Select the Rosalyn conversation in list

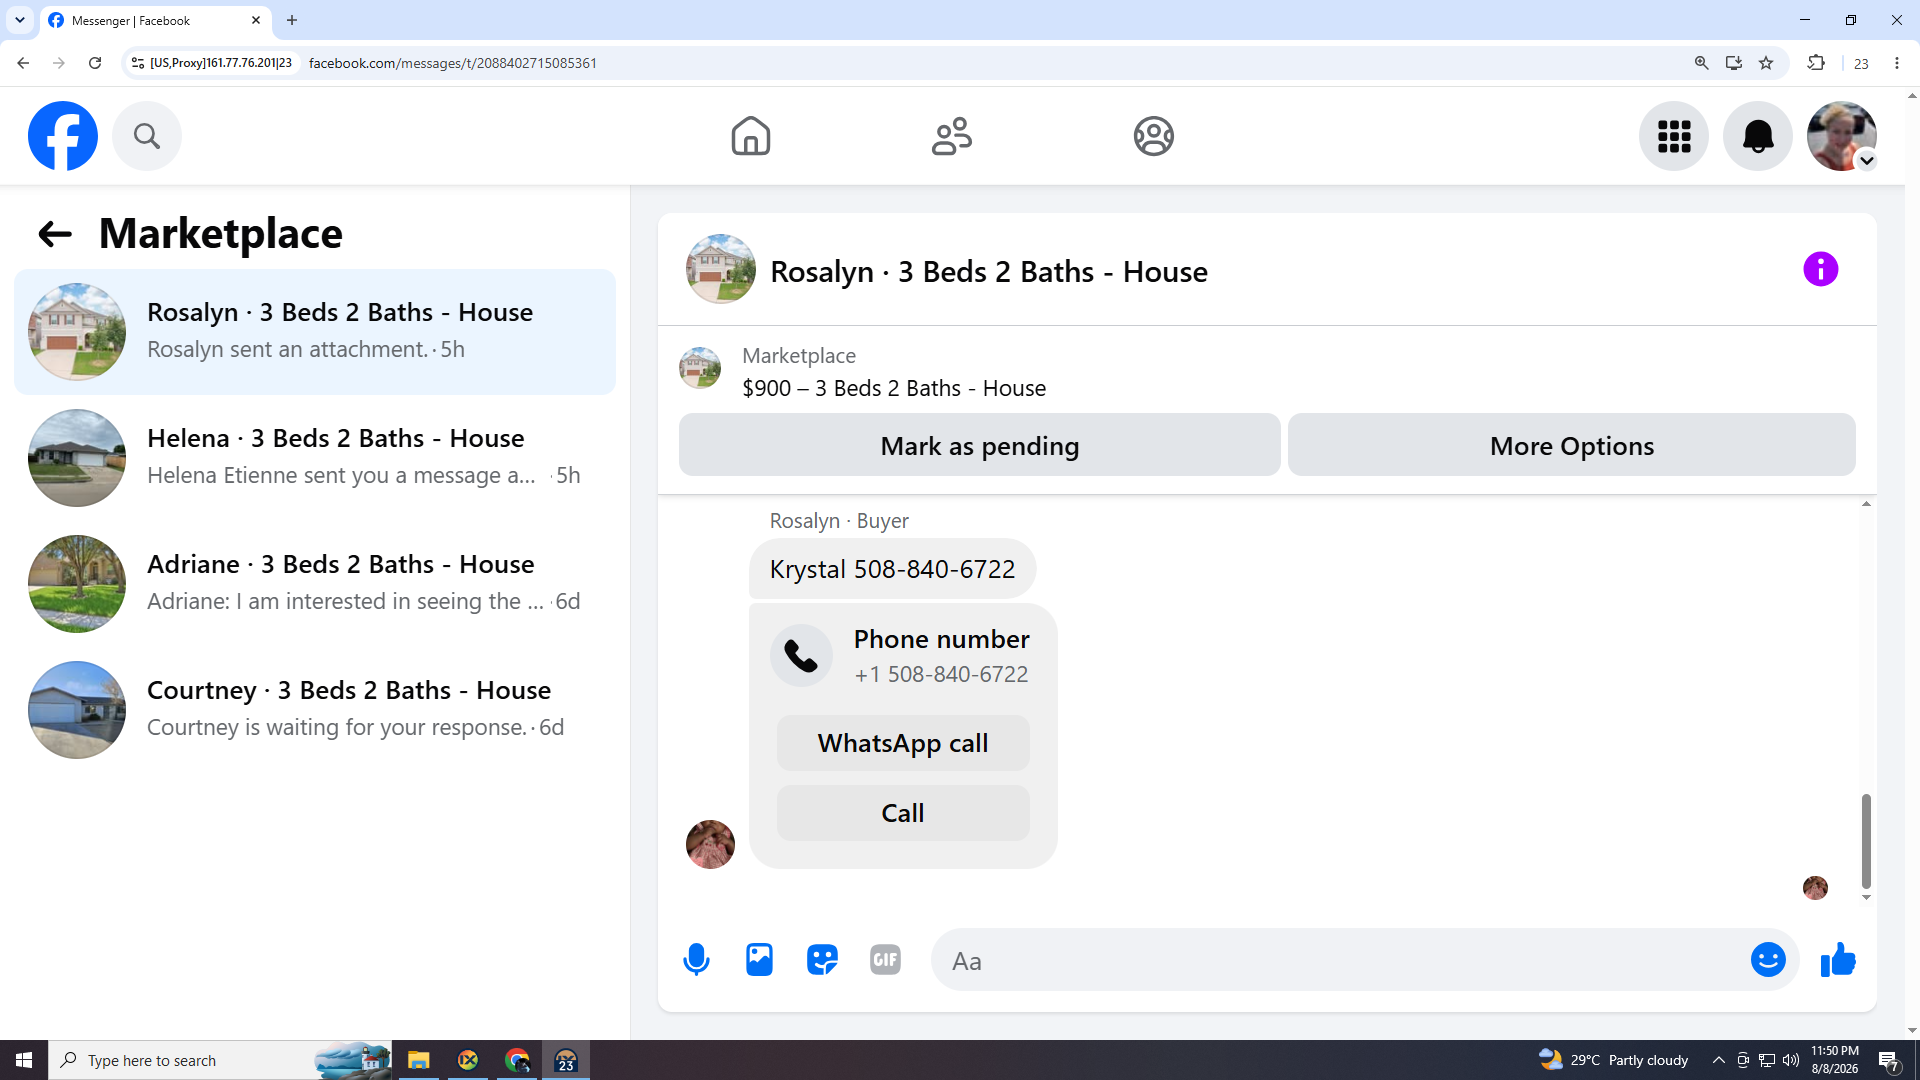pyautogui.click(x=315, y=332)
